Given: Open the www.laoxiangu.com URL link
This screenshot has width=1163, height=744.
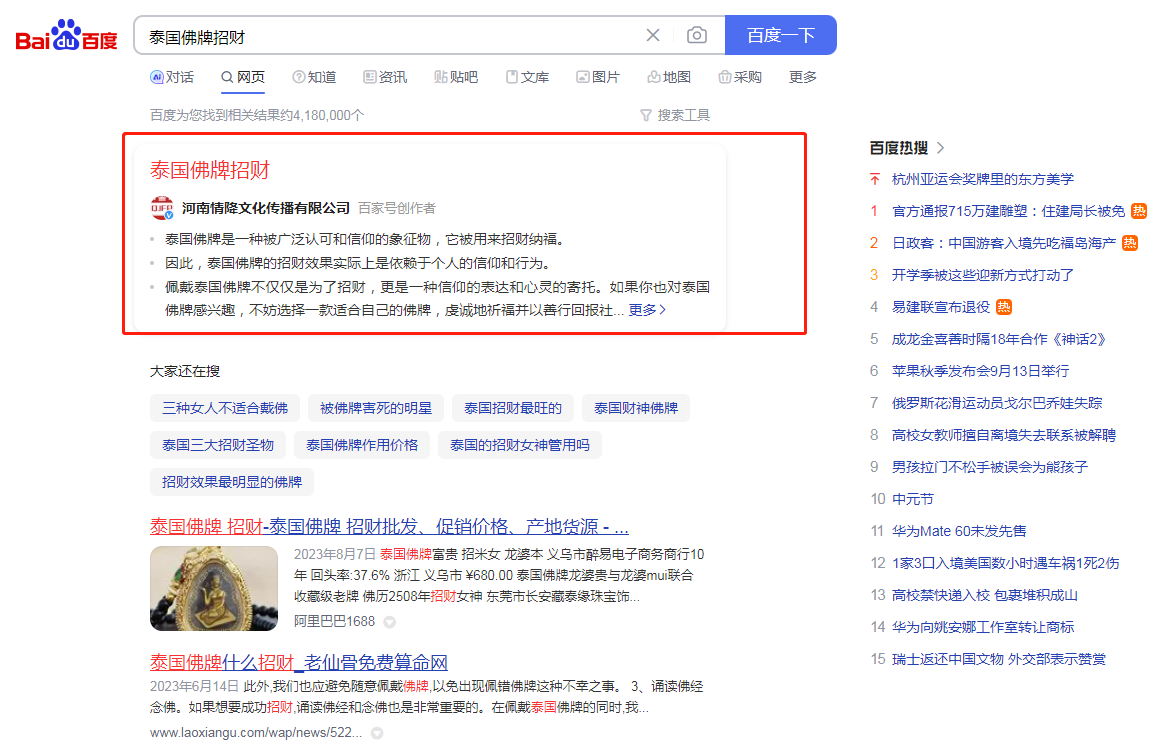Looking at the screenshot, I should [x=256, y=733].
